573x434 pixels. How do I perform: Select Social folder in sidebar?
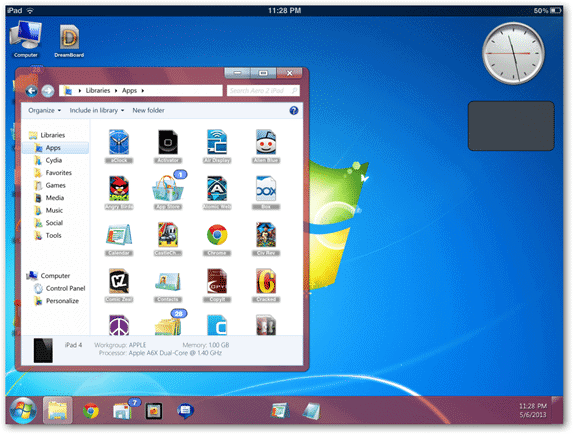click(48, 223)
